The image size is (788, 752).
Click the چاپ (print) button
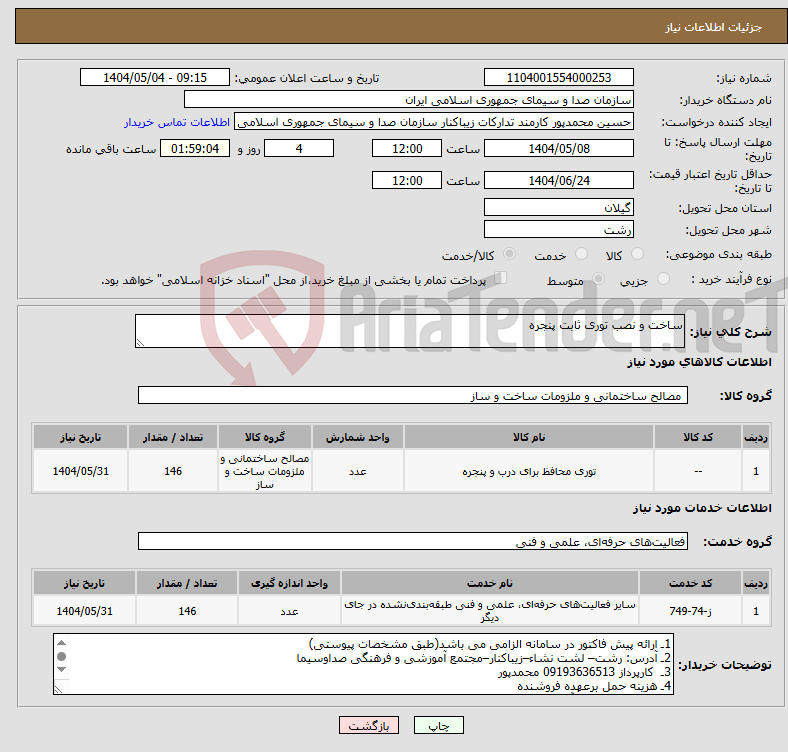click(x=438, y=725)
